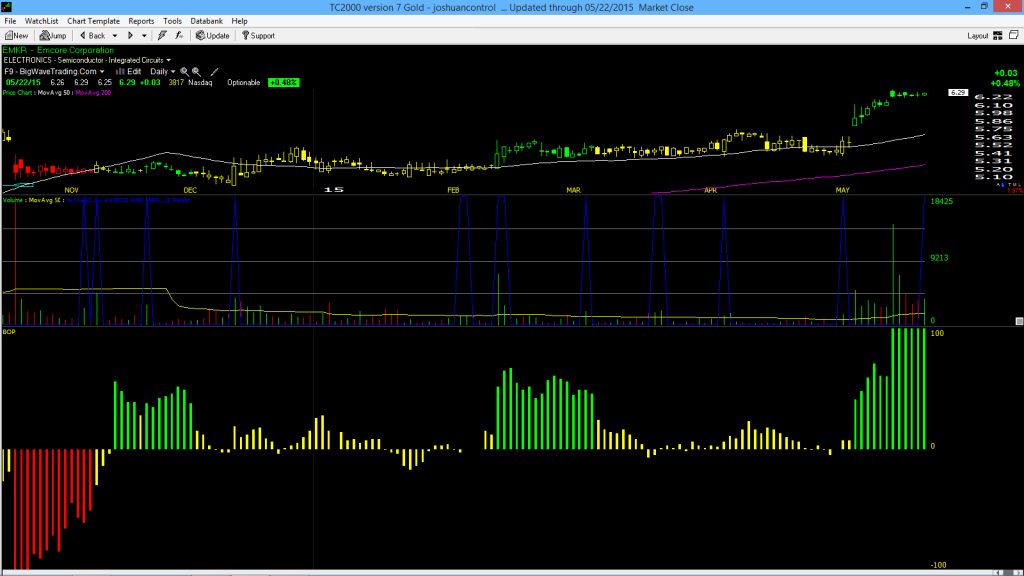Open the Reports menu
The height and width of the screenshot is (576, 1024).
[x=141, y=22]
